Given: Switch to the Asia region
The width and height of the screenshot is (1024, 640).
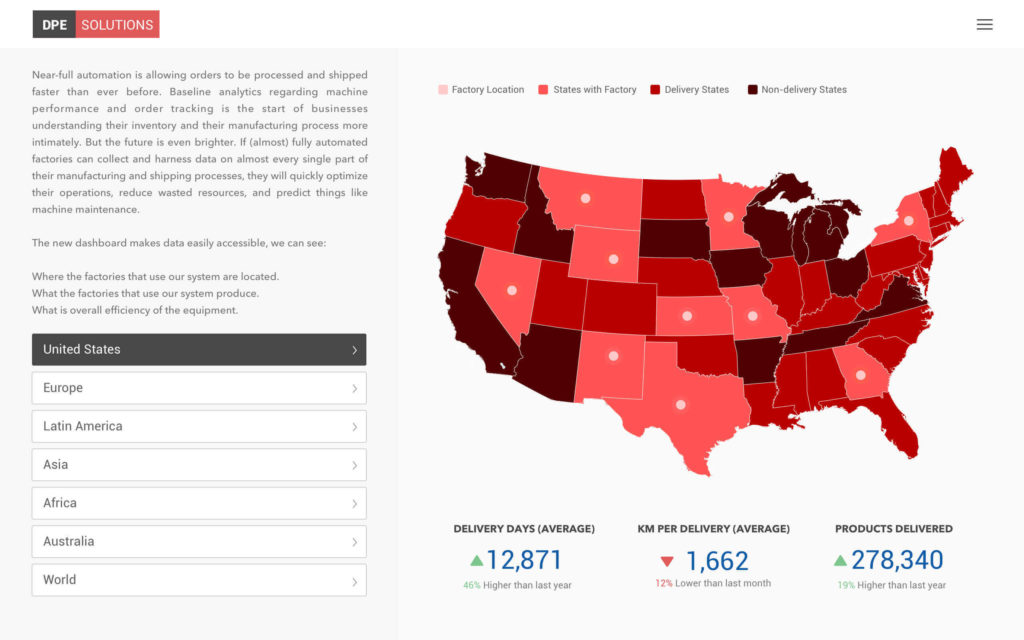Looking at the screenshot, I should (199, 465).
